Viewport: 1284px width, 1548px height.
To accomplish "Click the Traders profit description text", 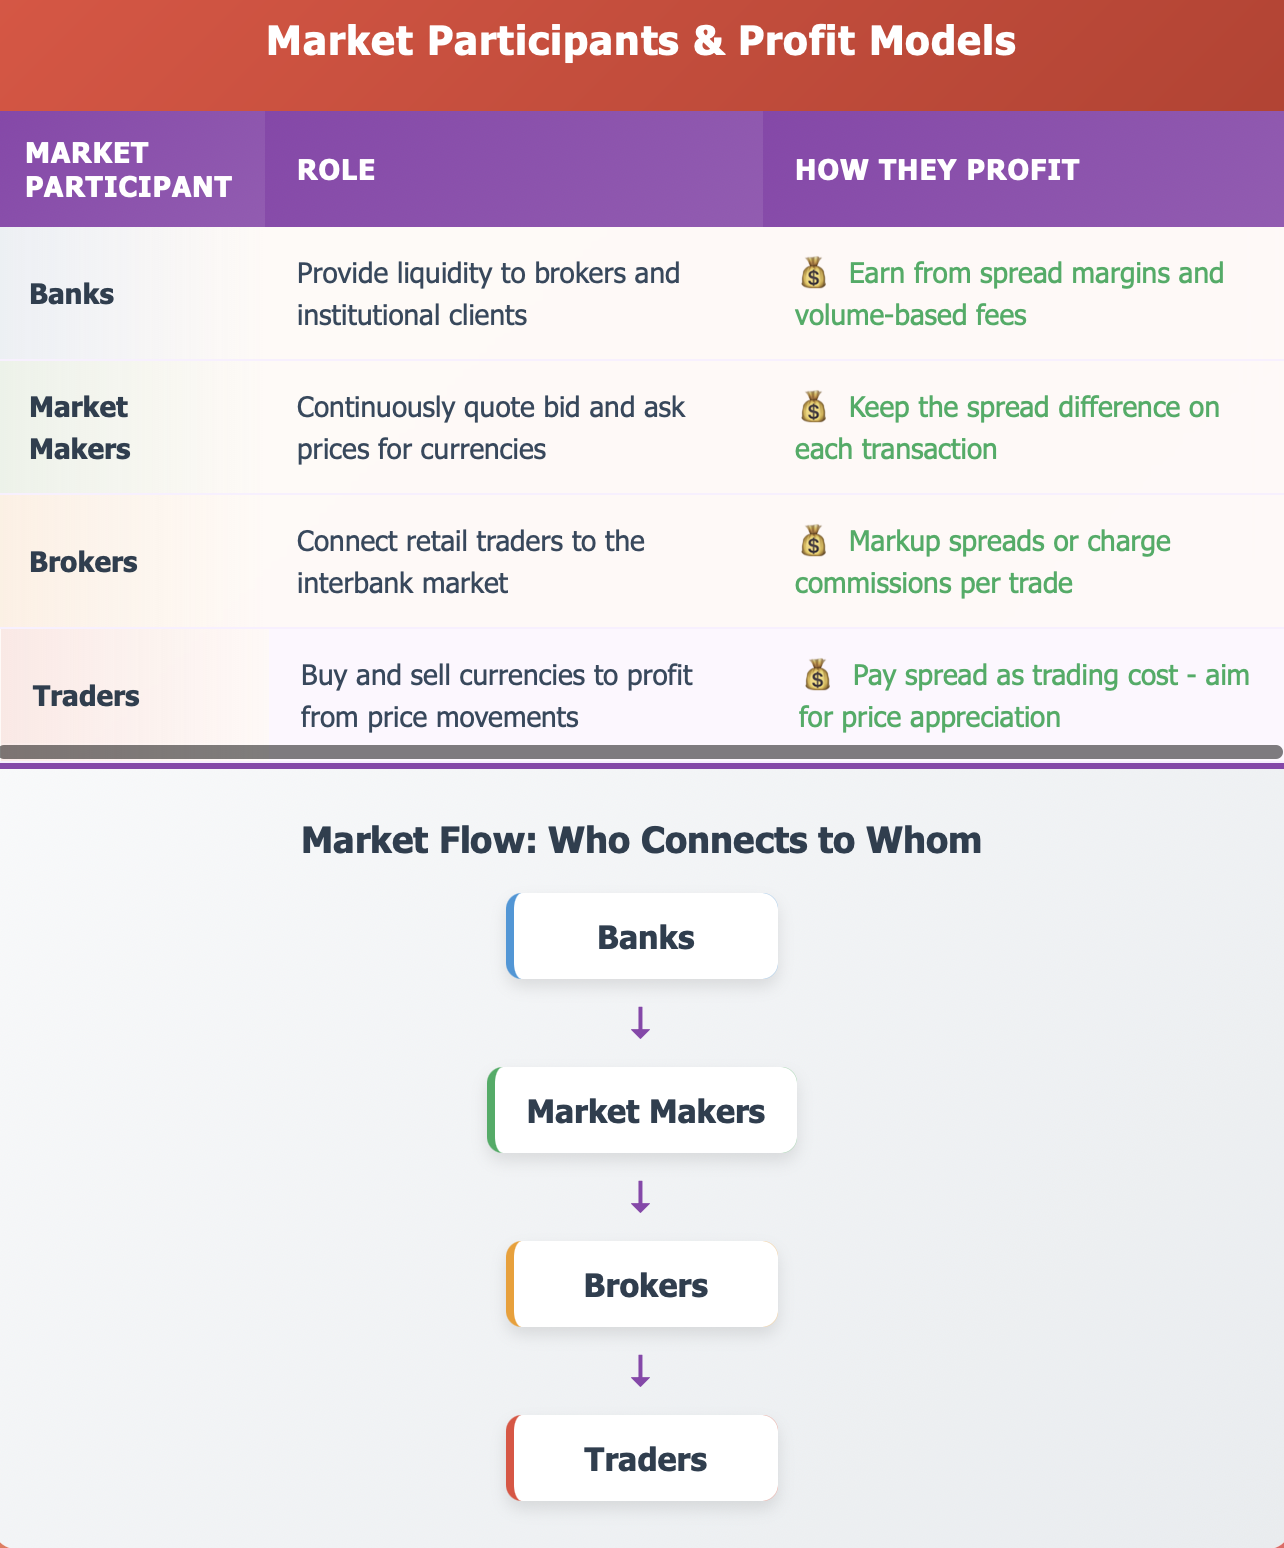I will (x=1024, y=696).
